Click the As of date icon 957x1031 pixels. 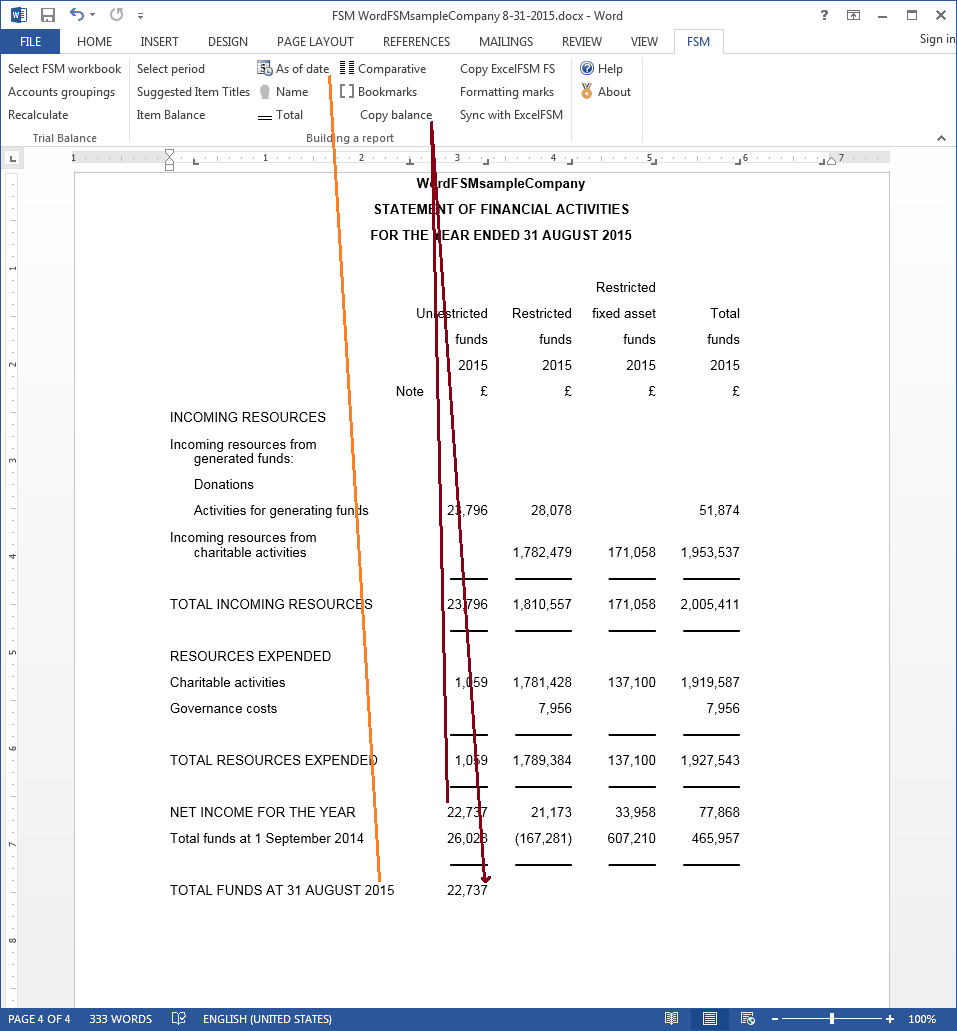click(x=264, y=68)
